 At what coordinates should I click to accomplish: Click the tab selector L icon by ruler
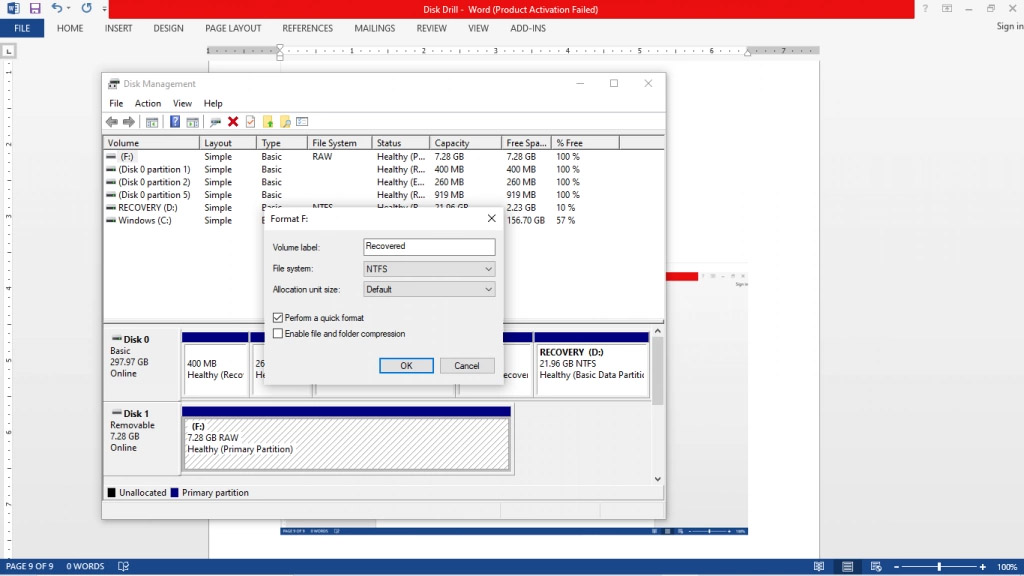pos(8,51)
